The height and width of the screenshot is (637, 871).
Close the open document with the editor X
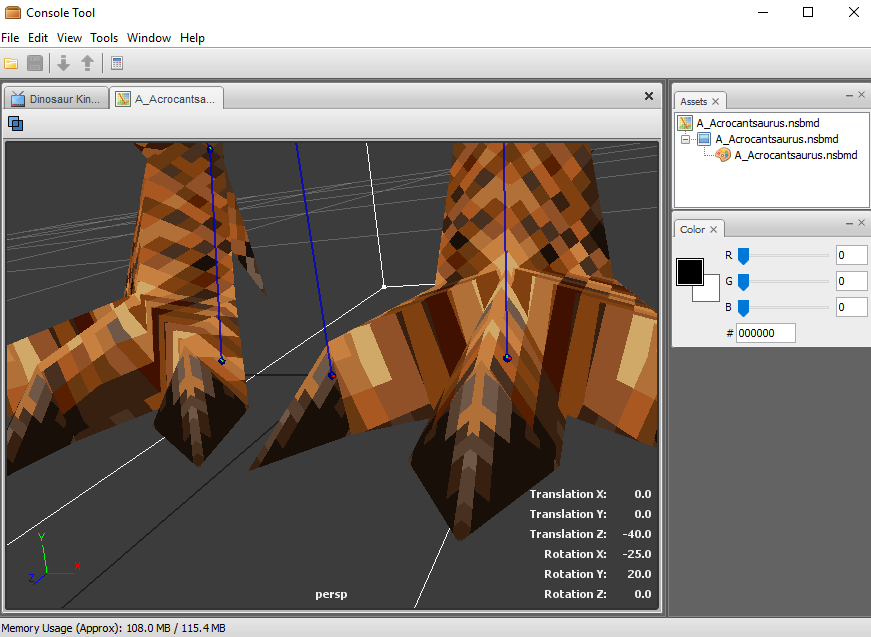click(x=649, y=96)
